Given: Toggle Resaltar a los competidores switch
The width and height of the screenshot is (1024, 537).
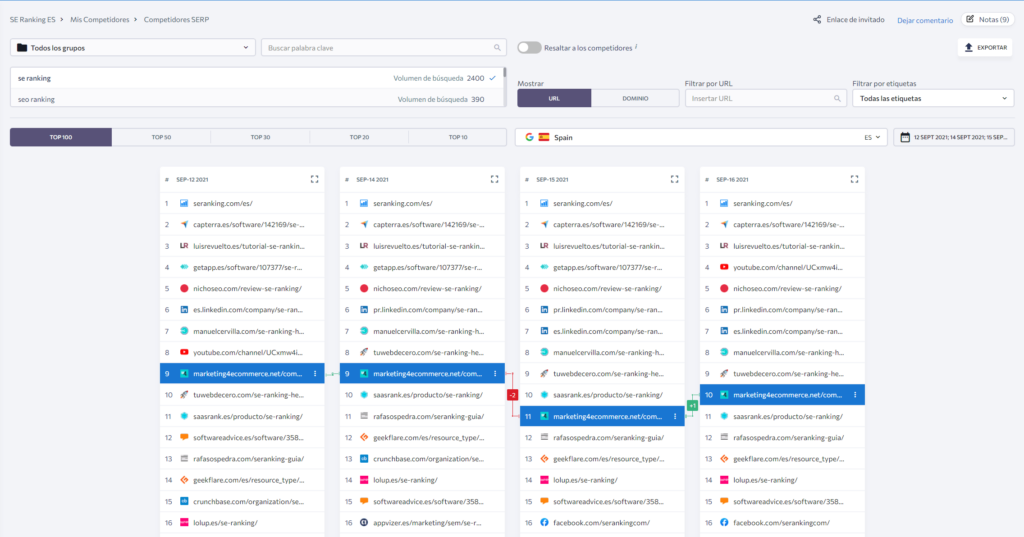Looking at the screenshot, I should point(529,48).
